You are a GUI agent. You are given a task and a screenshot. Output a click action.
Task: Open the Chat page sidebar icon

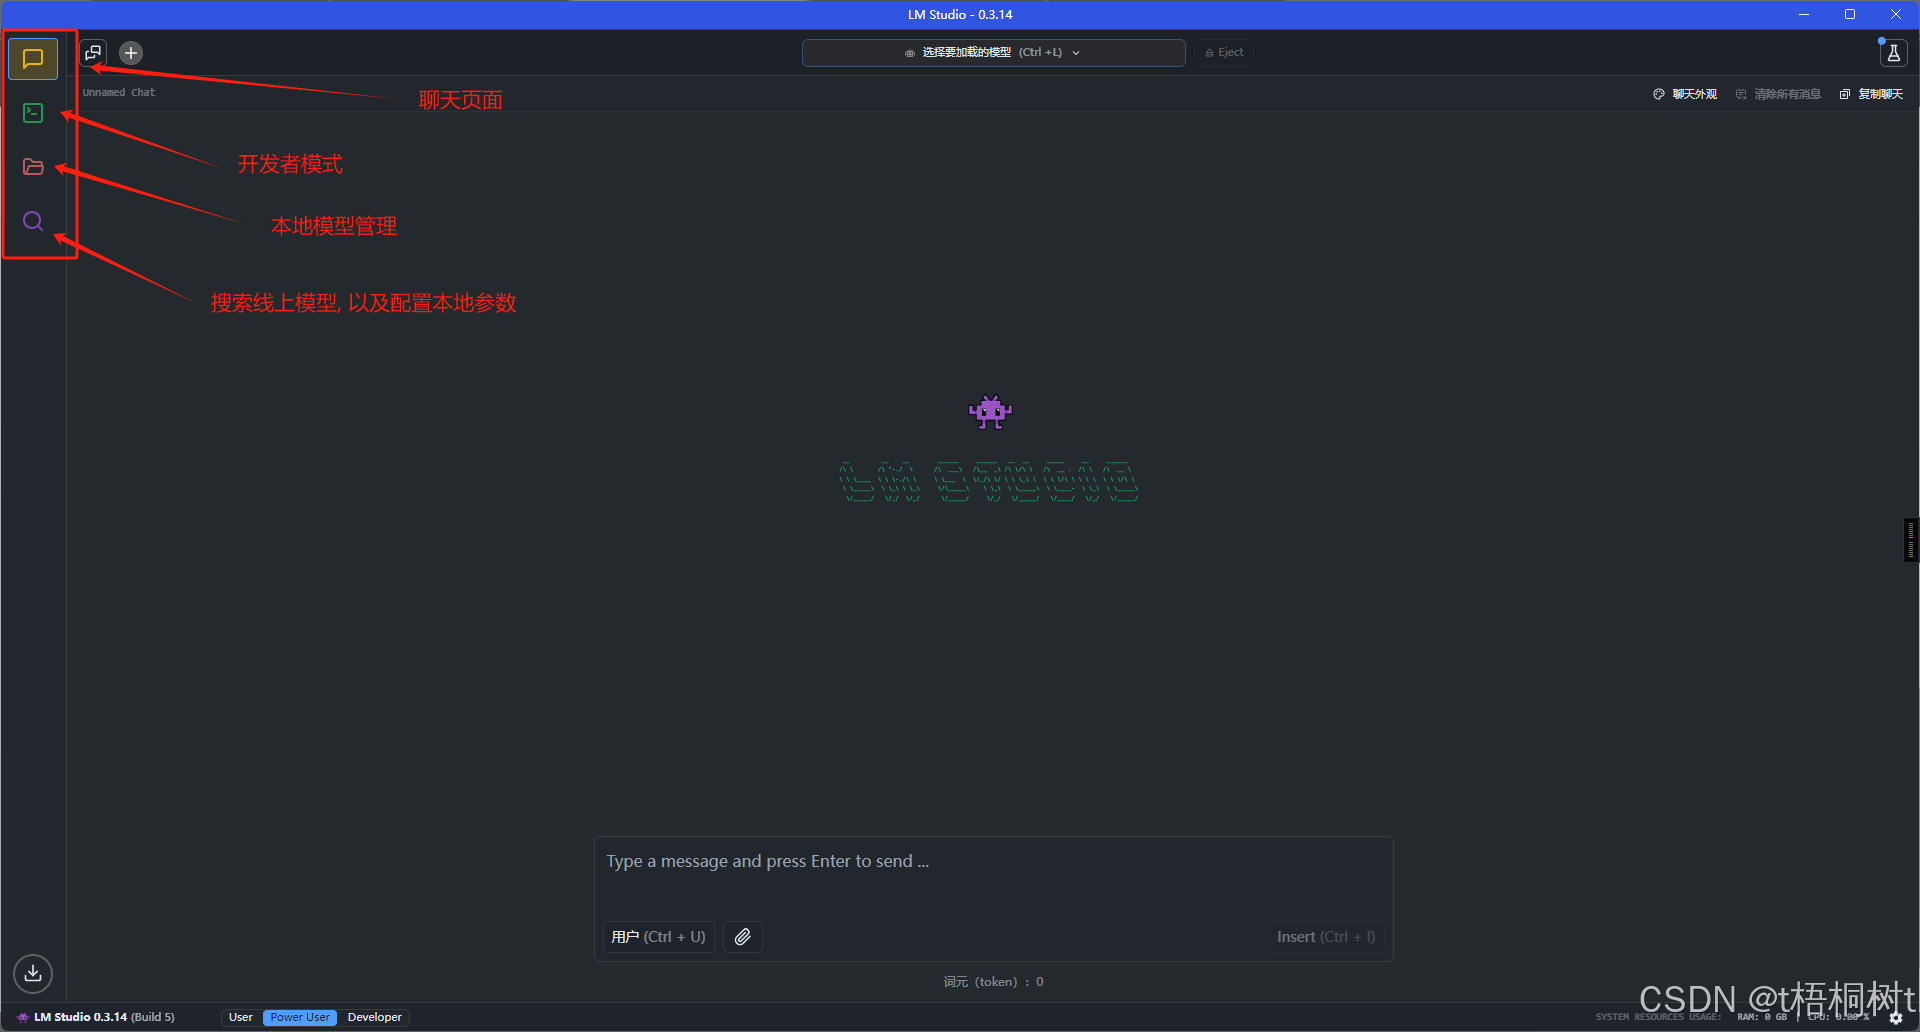tap(33, 59)
